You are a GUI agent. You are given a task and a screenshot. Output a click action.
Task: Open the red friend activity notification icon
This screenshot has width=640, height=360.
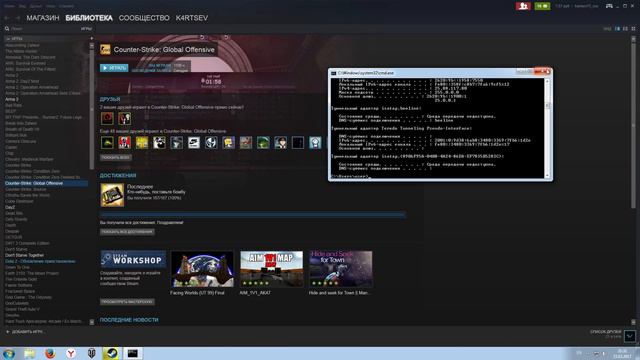tap(523, 6)
